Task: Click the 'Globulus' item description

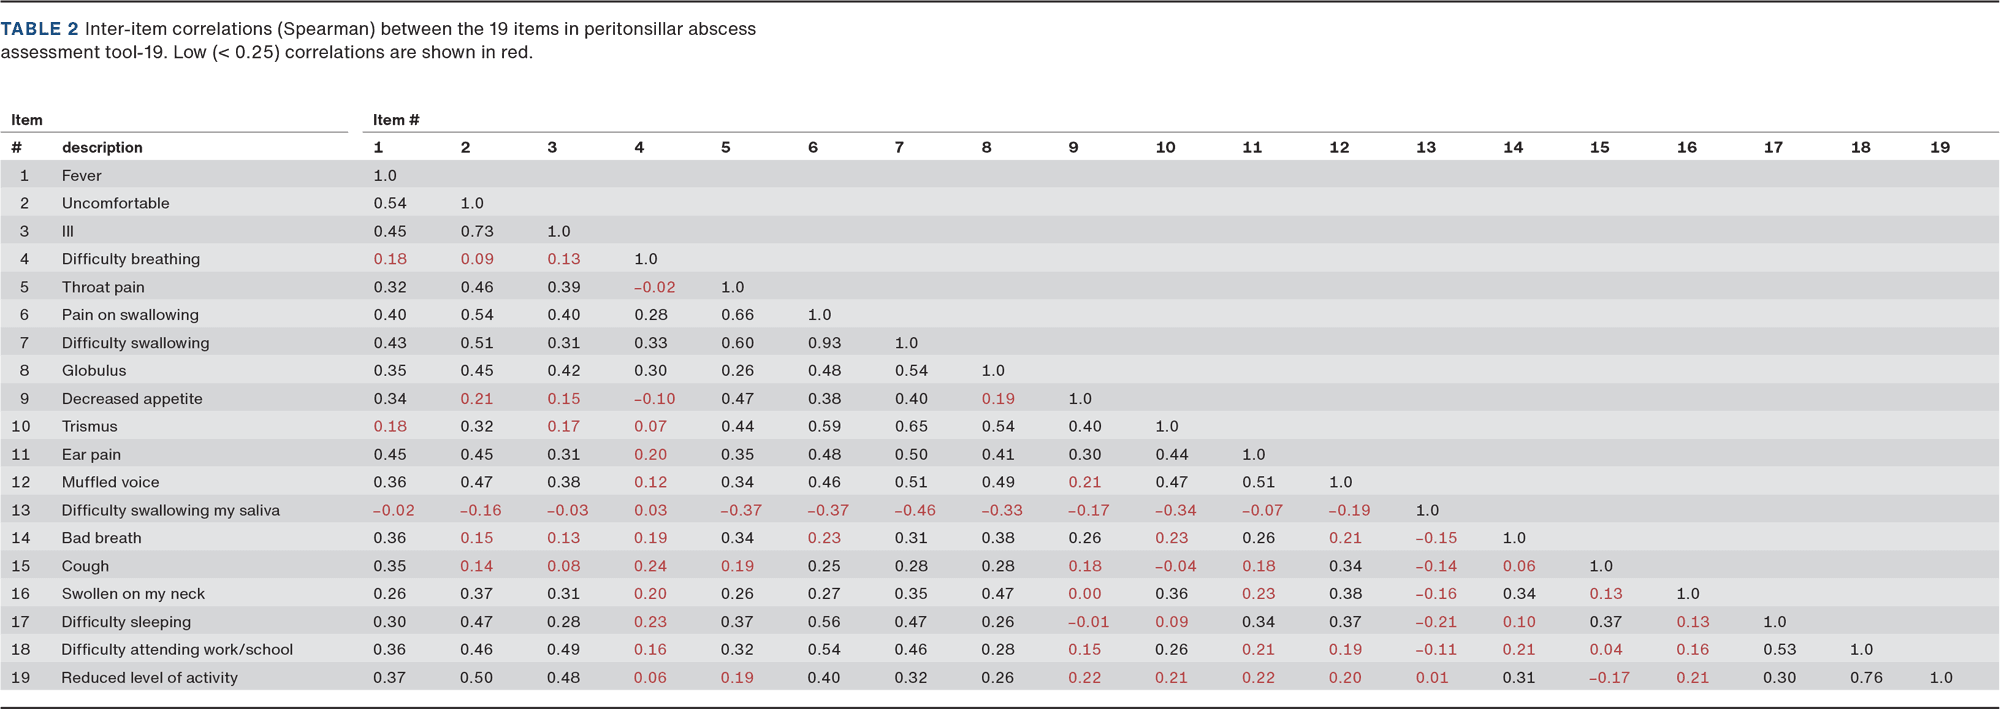Action: [94, 371]
